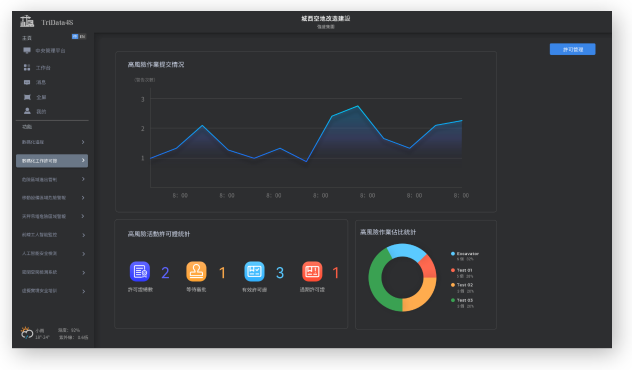Expand the 密閉空間監測系統 chevron
Viewport: 632px width, 370px height.
(x=83, y=272)
